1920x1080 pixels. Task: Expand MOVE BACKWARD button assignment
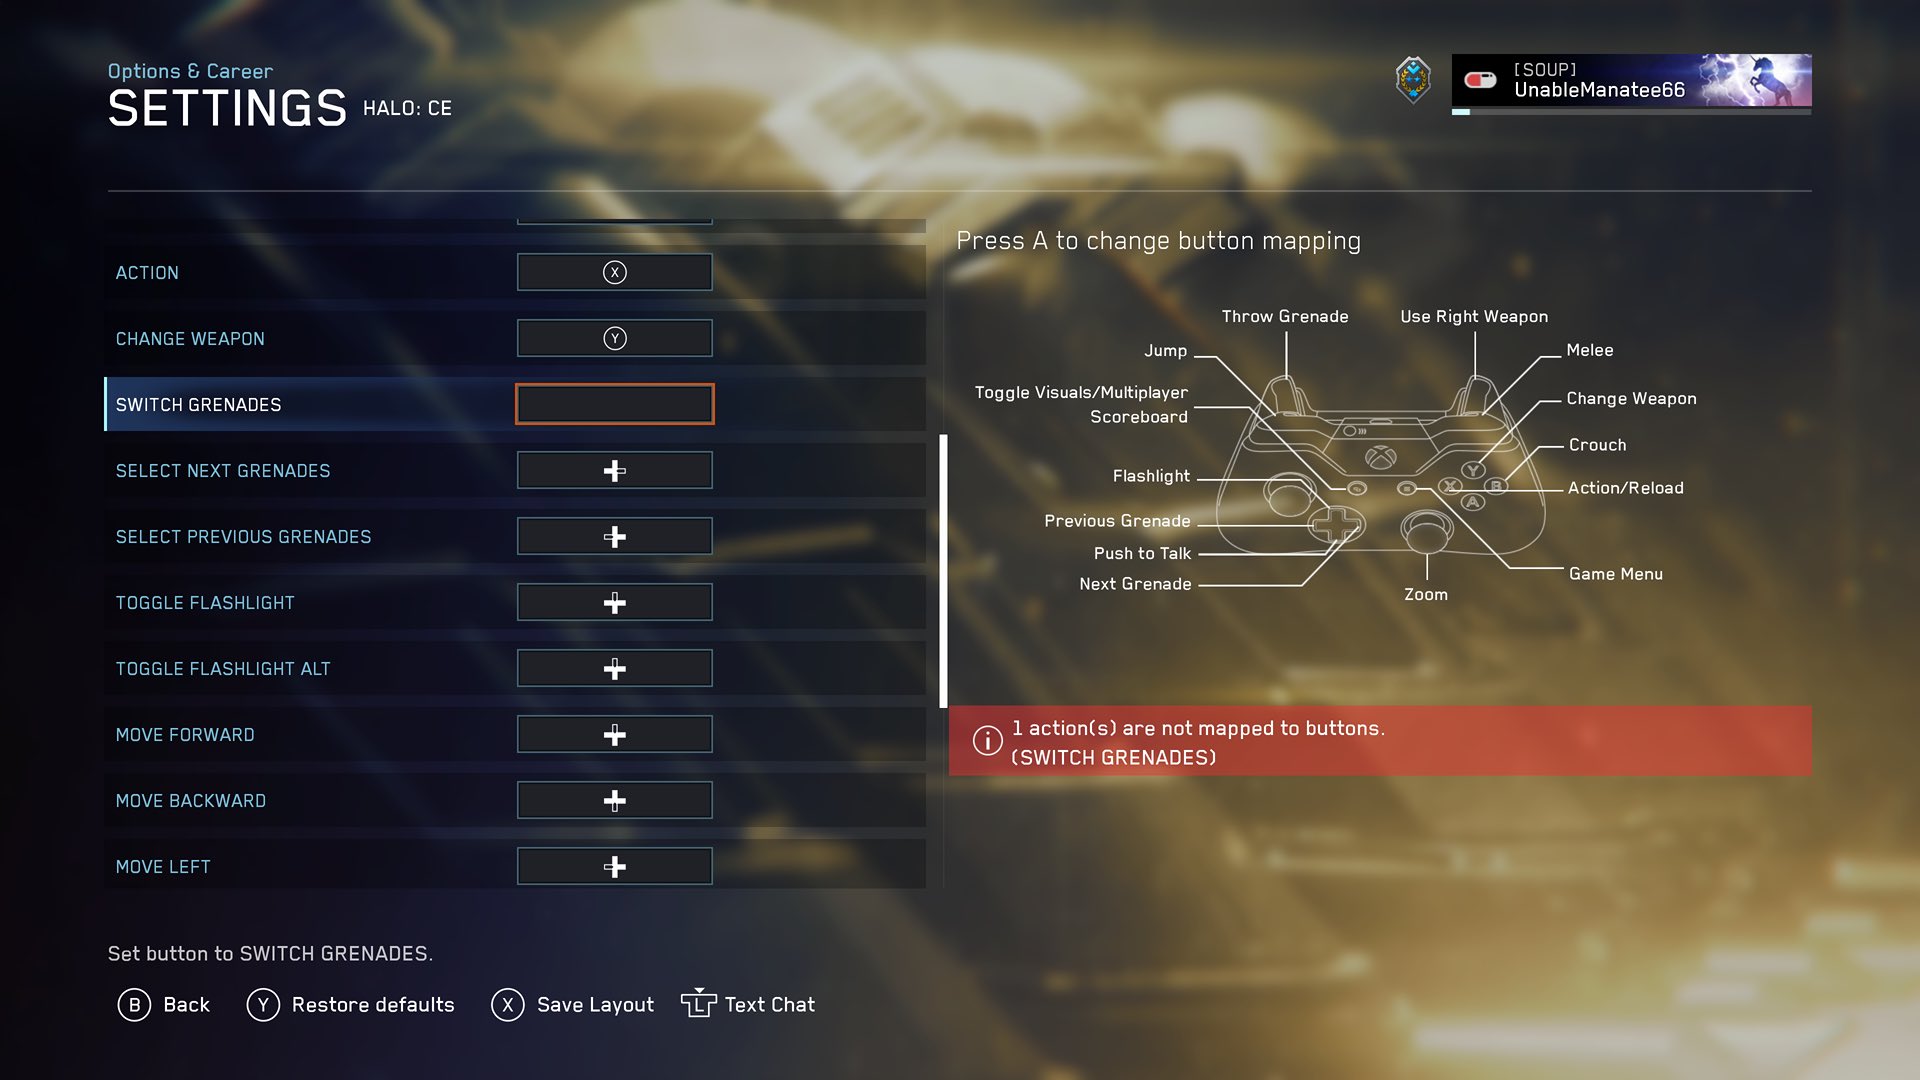click(x=613, y=800)
